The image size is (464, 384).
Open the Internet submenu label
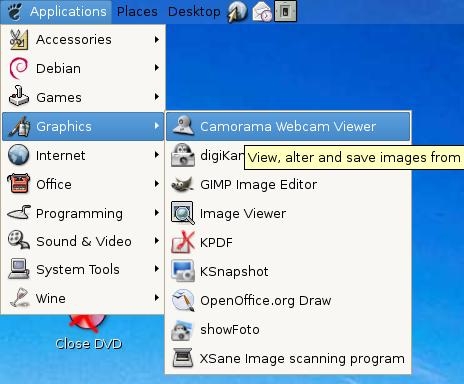pos(60,155)
